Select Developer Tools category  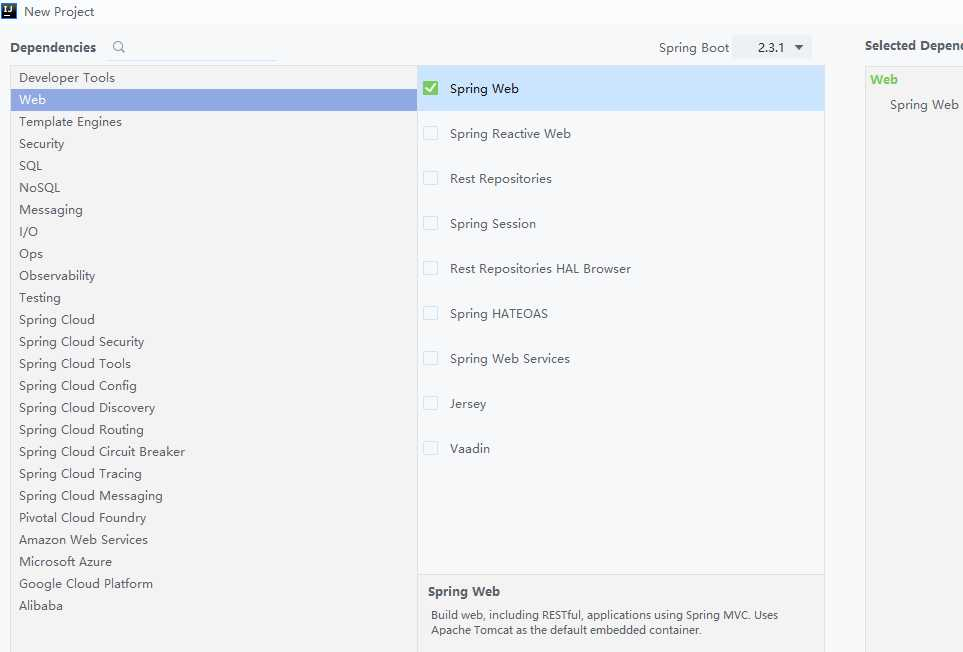point(214,77)
